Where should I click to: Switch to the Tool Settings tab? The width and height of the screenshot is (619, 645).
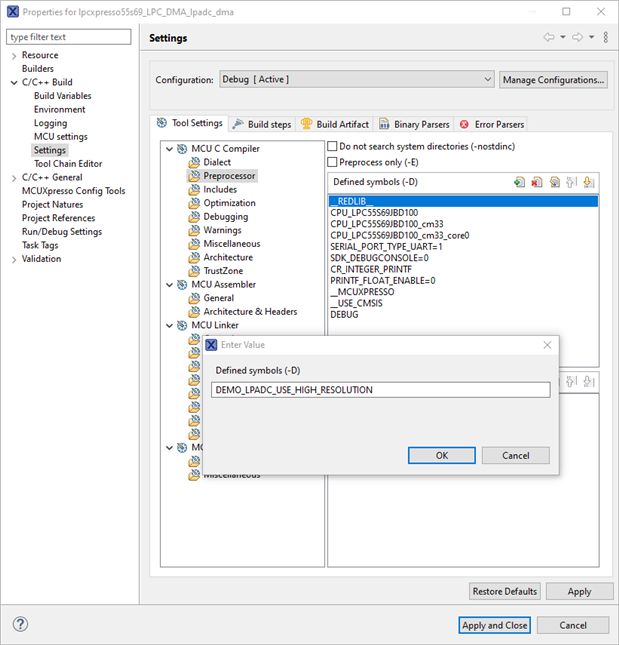coord(189,123)
